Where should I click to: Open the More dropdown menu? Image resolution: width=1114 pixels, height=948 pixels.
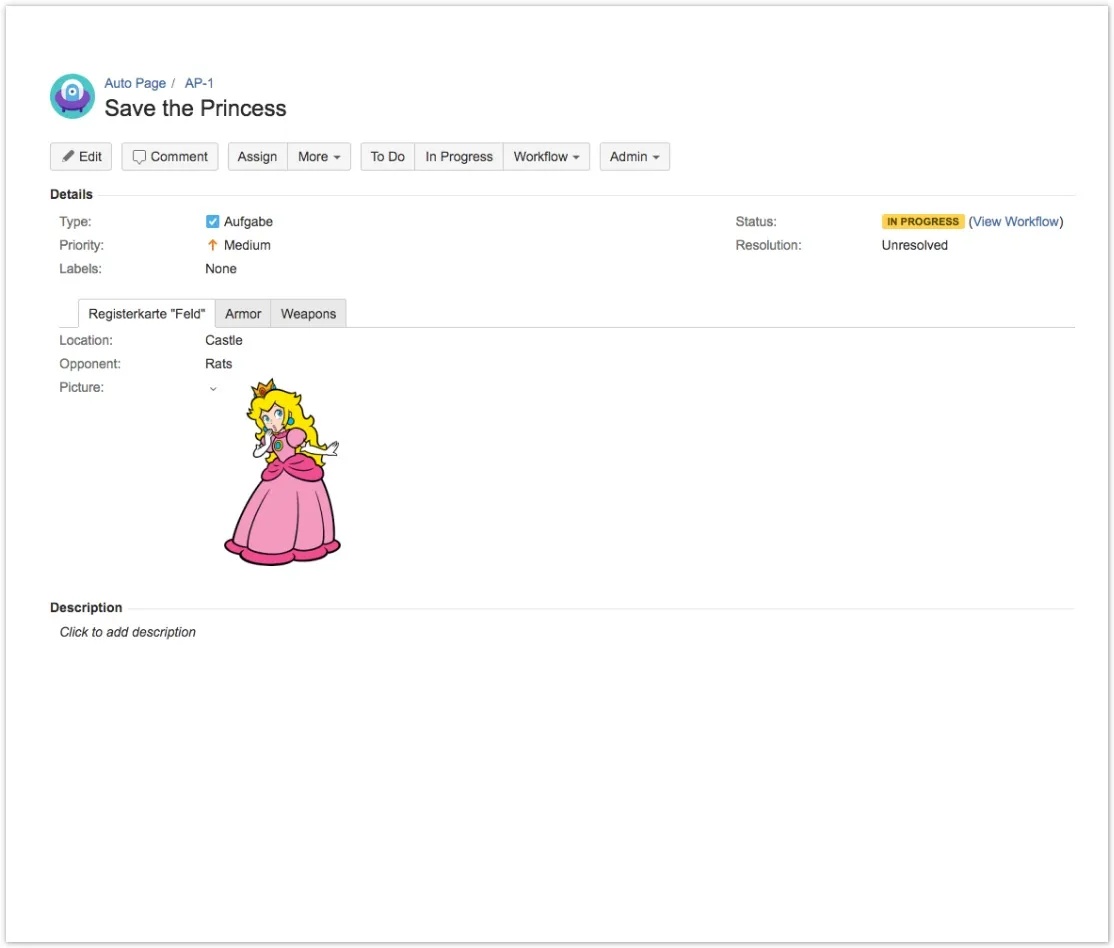tap(319, 157)
